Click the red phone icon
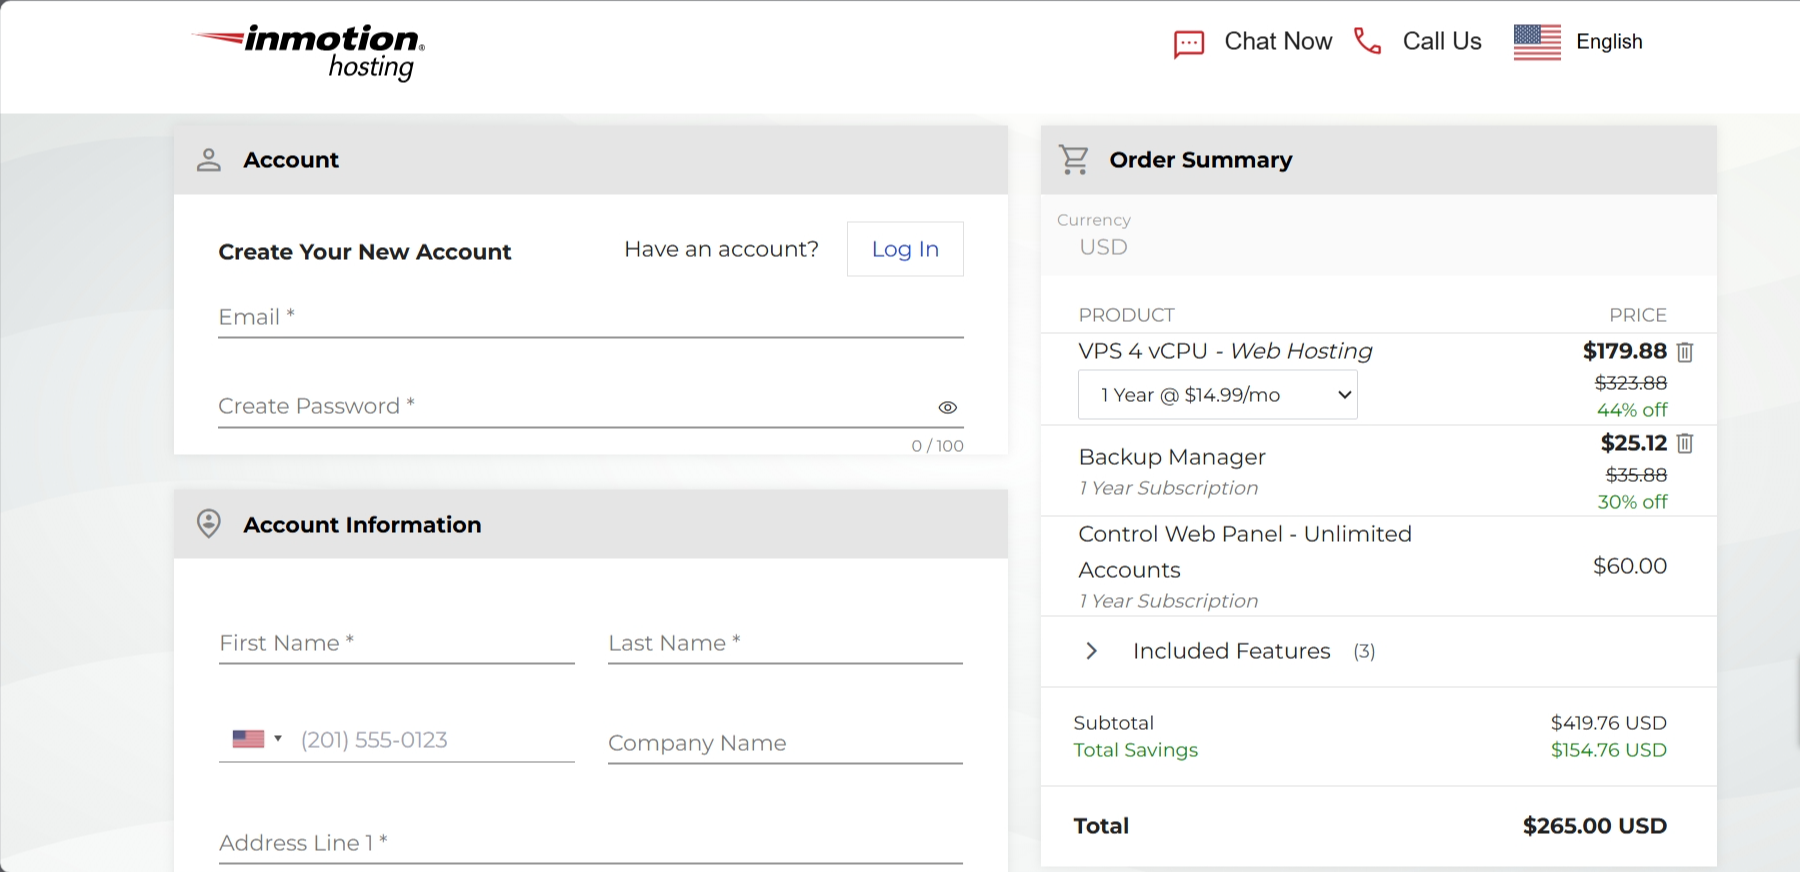The height and width of the screenshot is (872, 1800). click(x=1367, y=41)
